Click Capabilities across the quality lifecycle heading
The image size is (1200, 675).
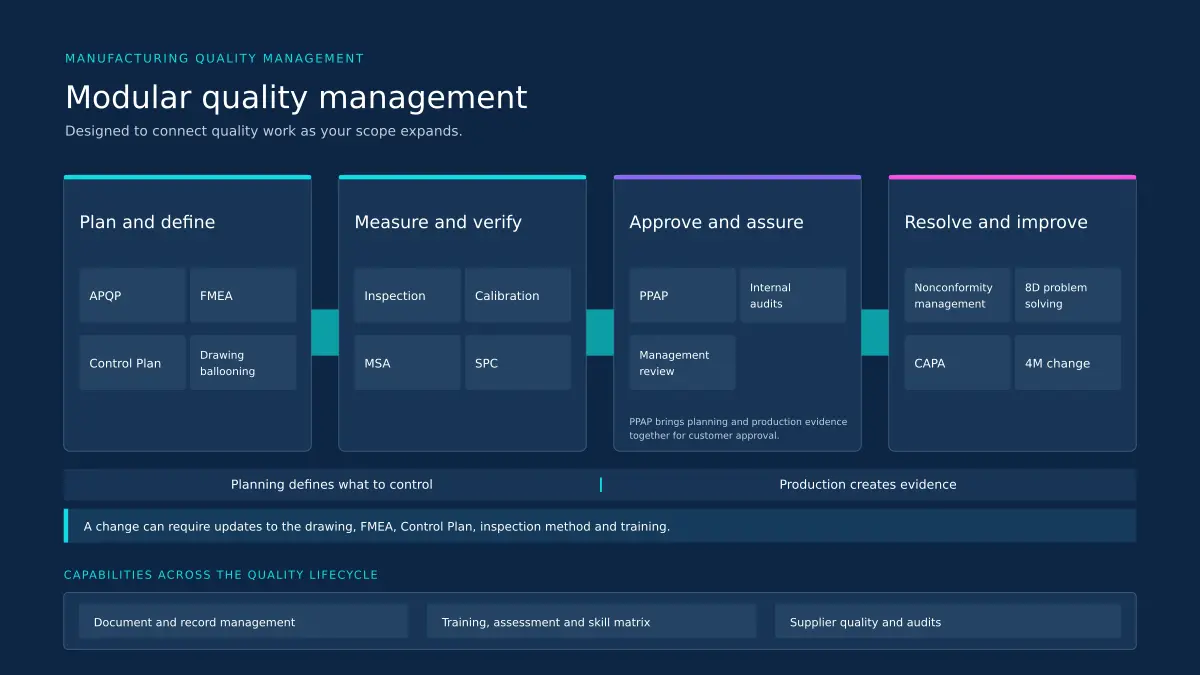point(221,575)
